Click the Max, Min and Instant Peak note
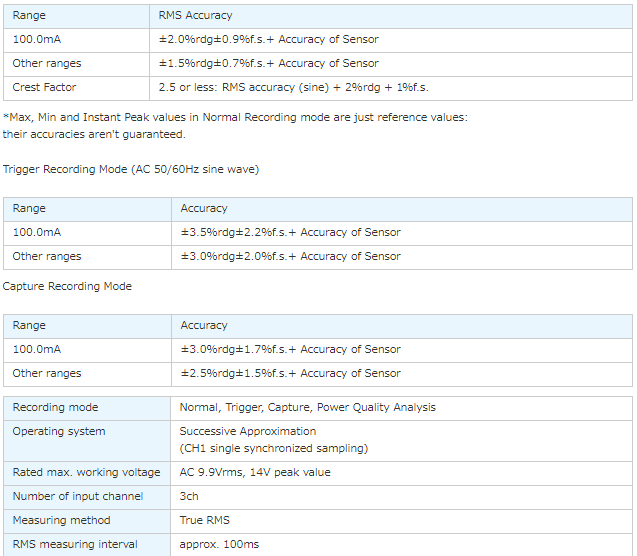 pos(235,118)
